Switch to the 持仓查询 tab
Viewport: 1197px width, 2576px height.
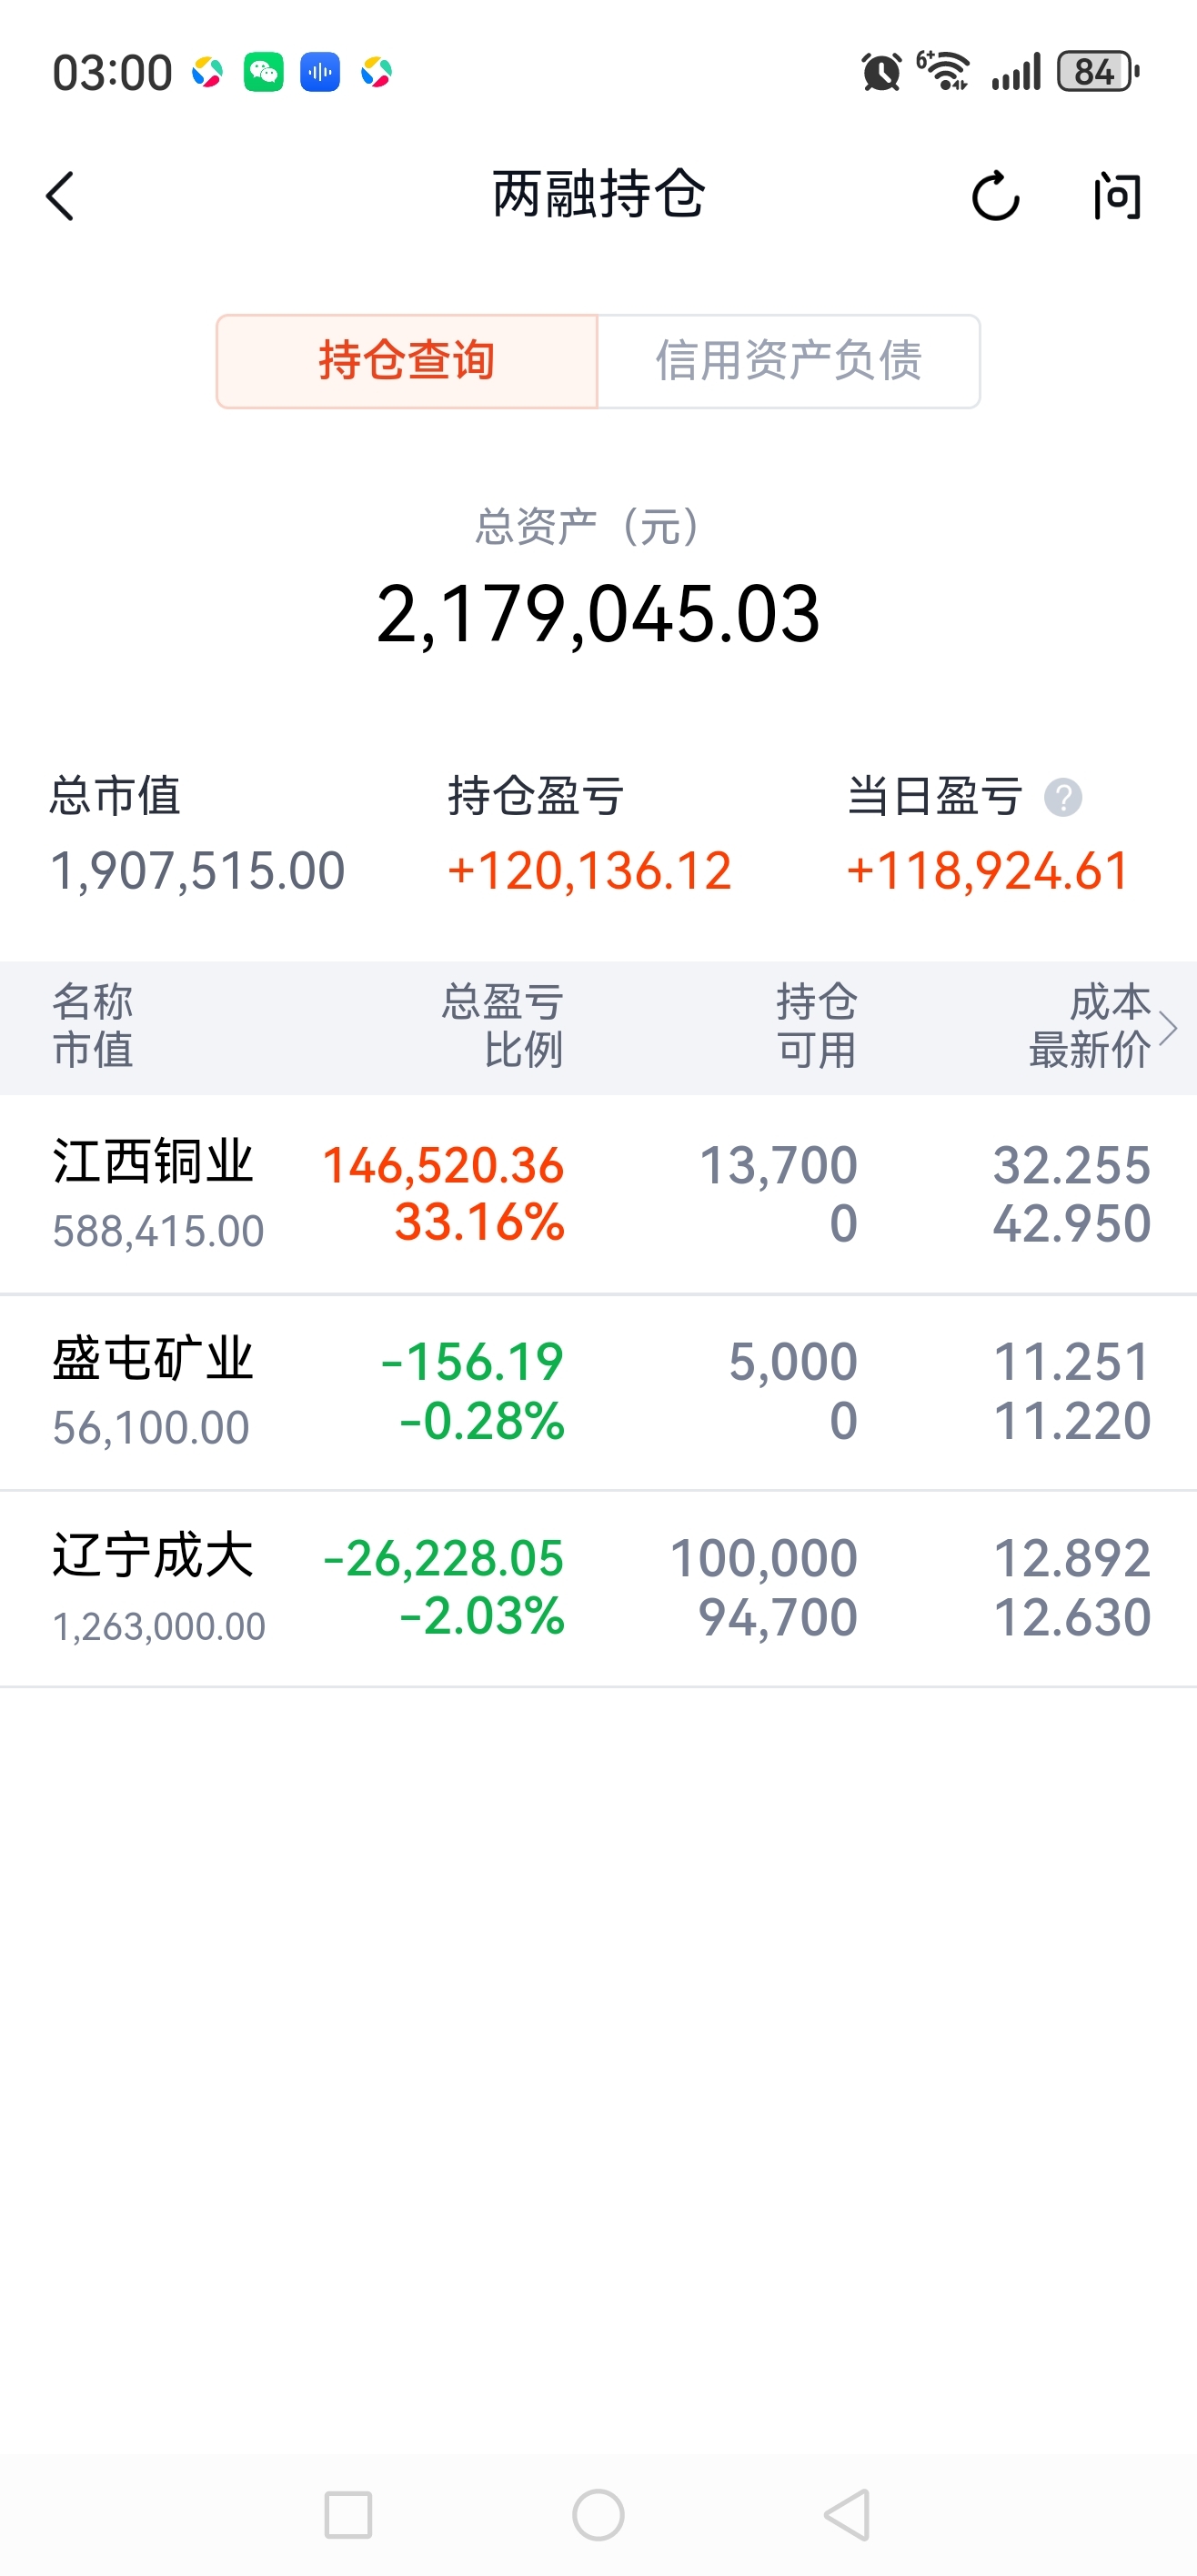coord(407,361)
